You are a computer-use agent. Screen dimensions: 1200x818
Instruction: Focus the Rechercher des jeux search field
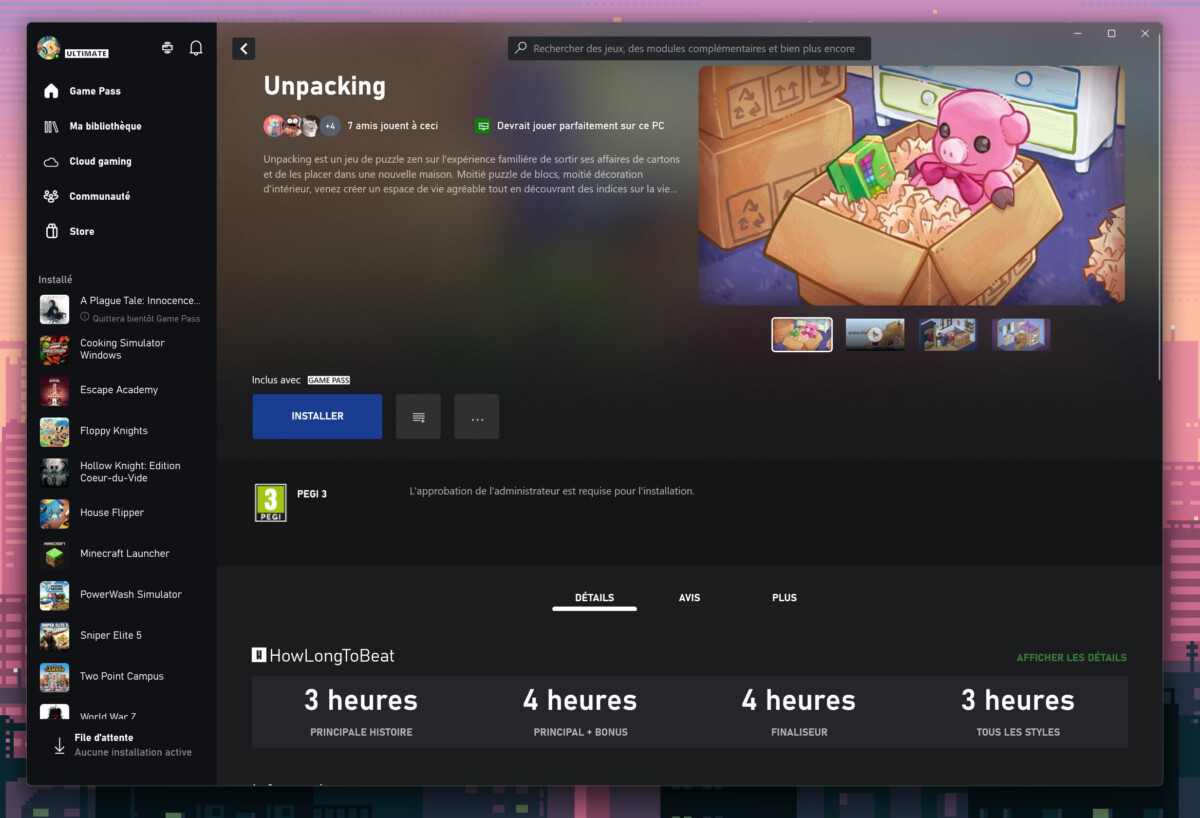coord(690,48)
